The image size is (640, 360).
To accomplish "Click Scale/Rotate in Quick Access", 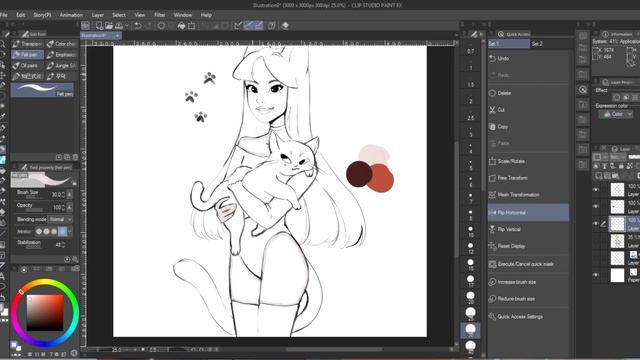I will pyautogui.click(x=528, y=161).
